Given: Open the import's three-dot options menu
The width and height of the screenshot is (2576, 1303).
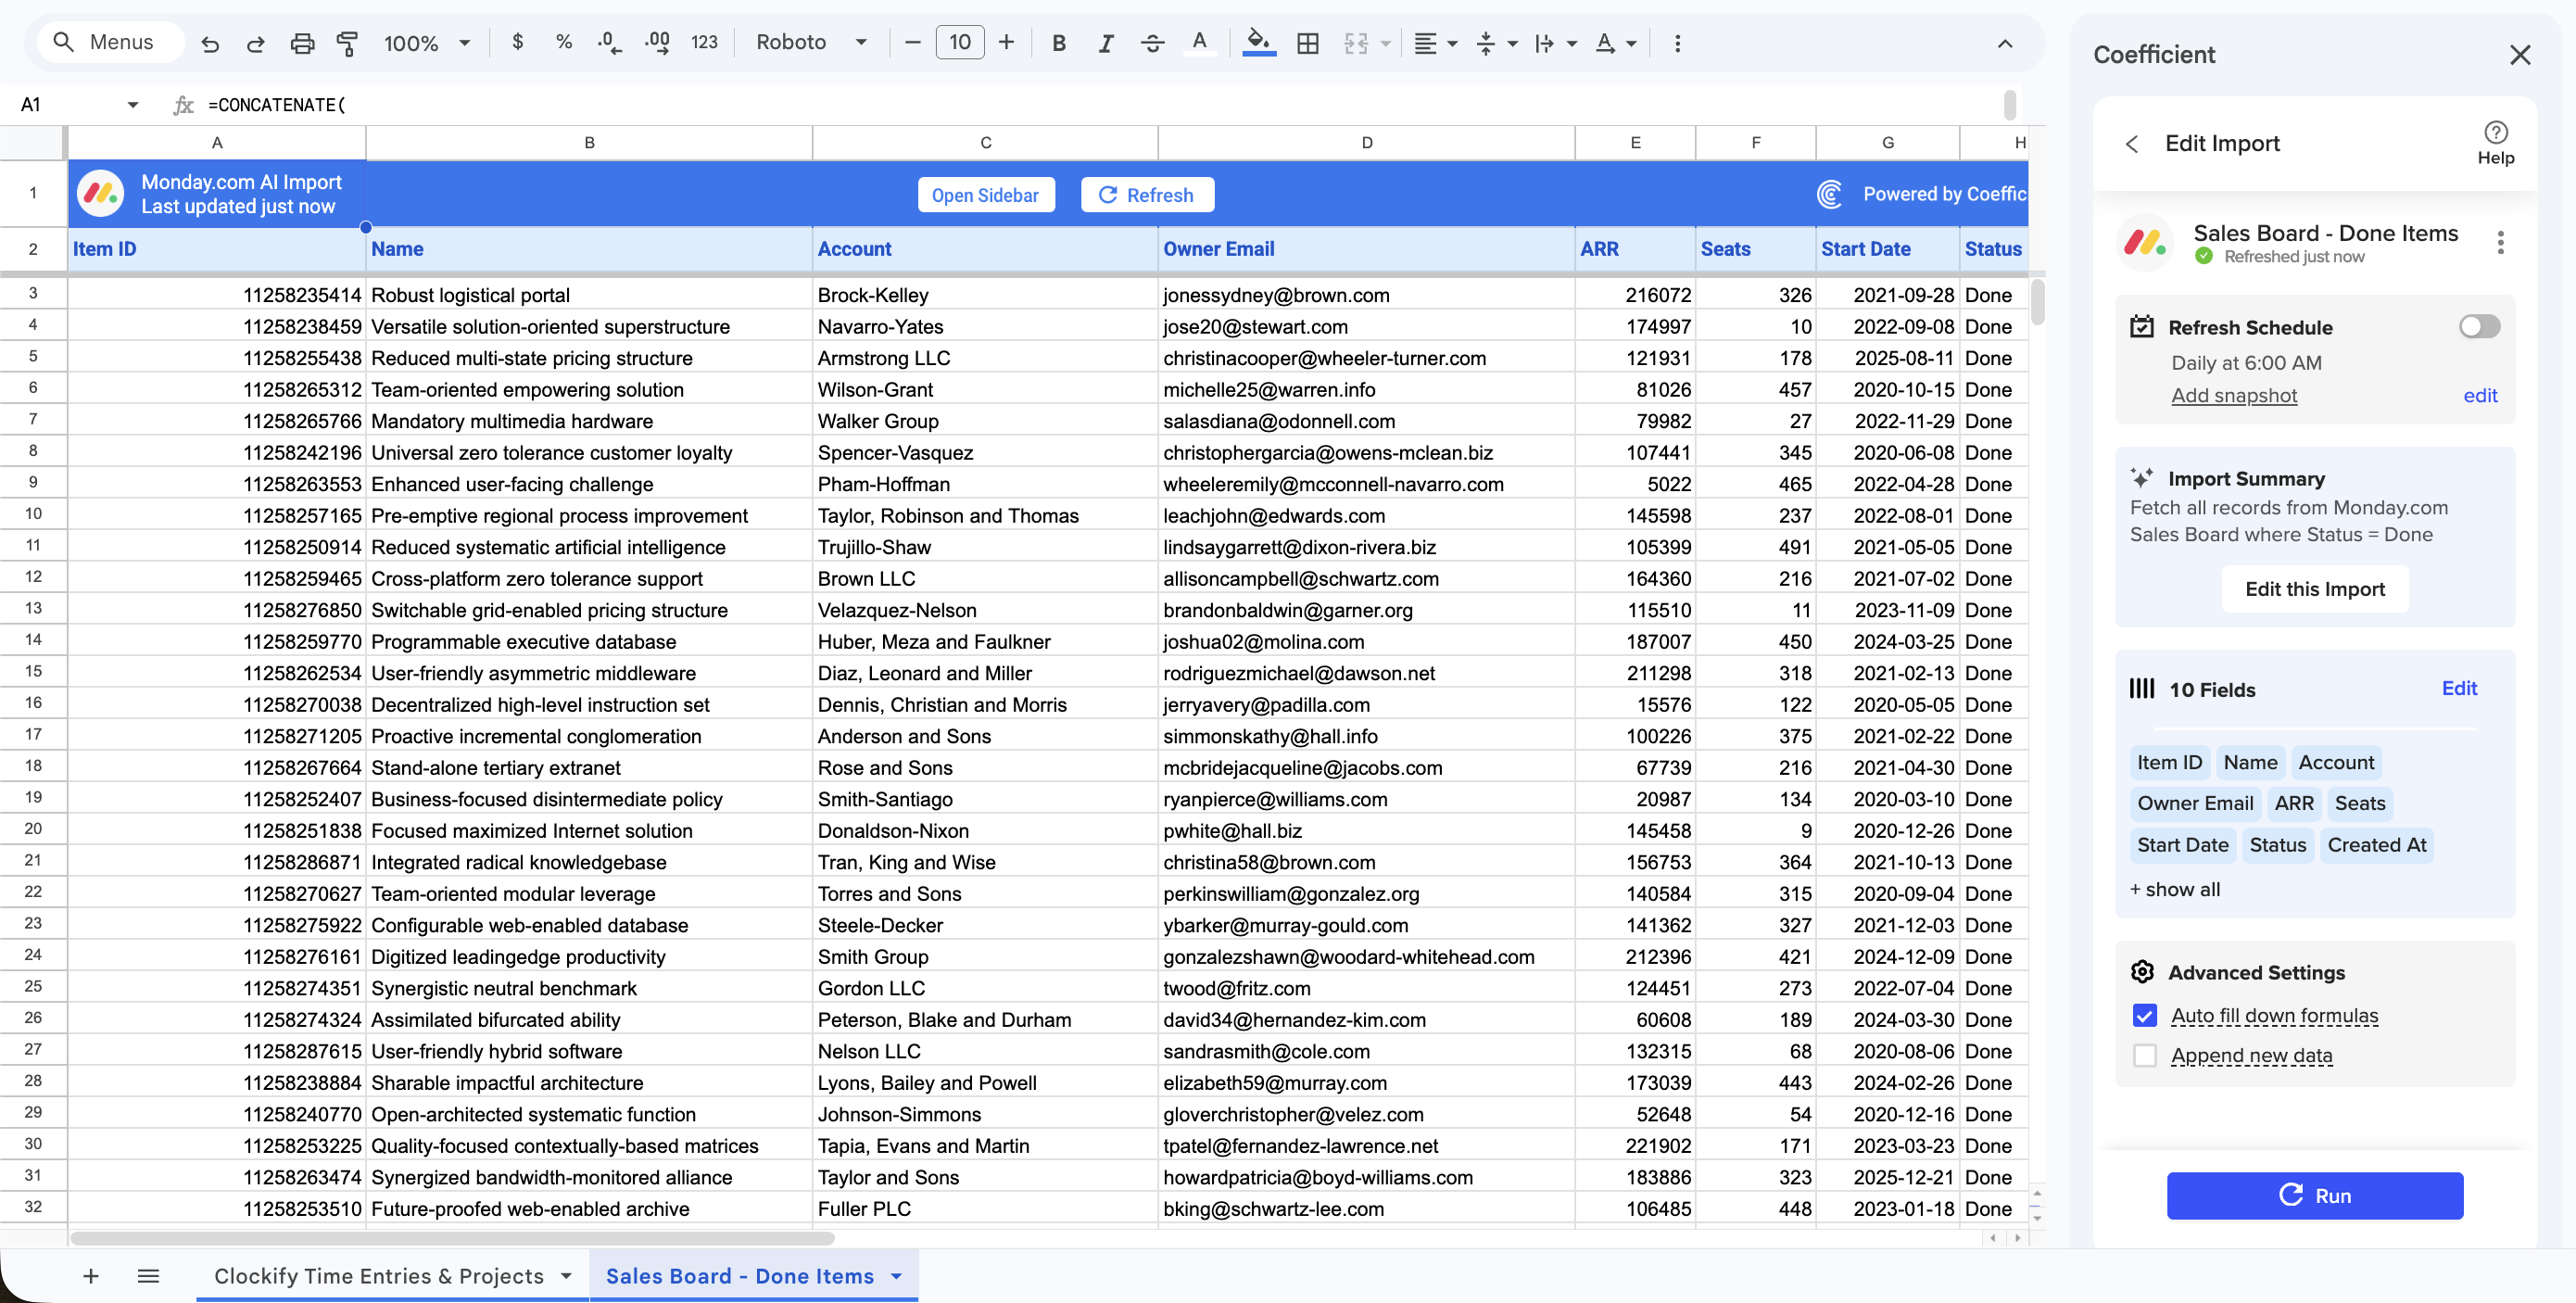Looking at the screenshot, I should pos(2500,243).
